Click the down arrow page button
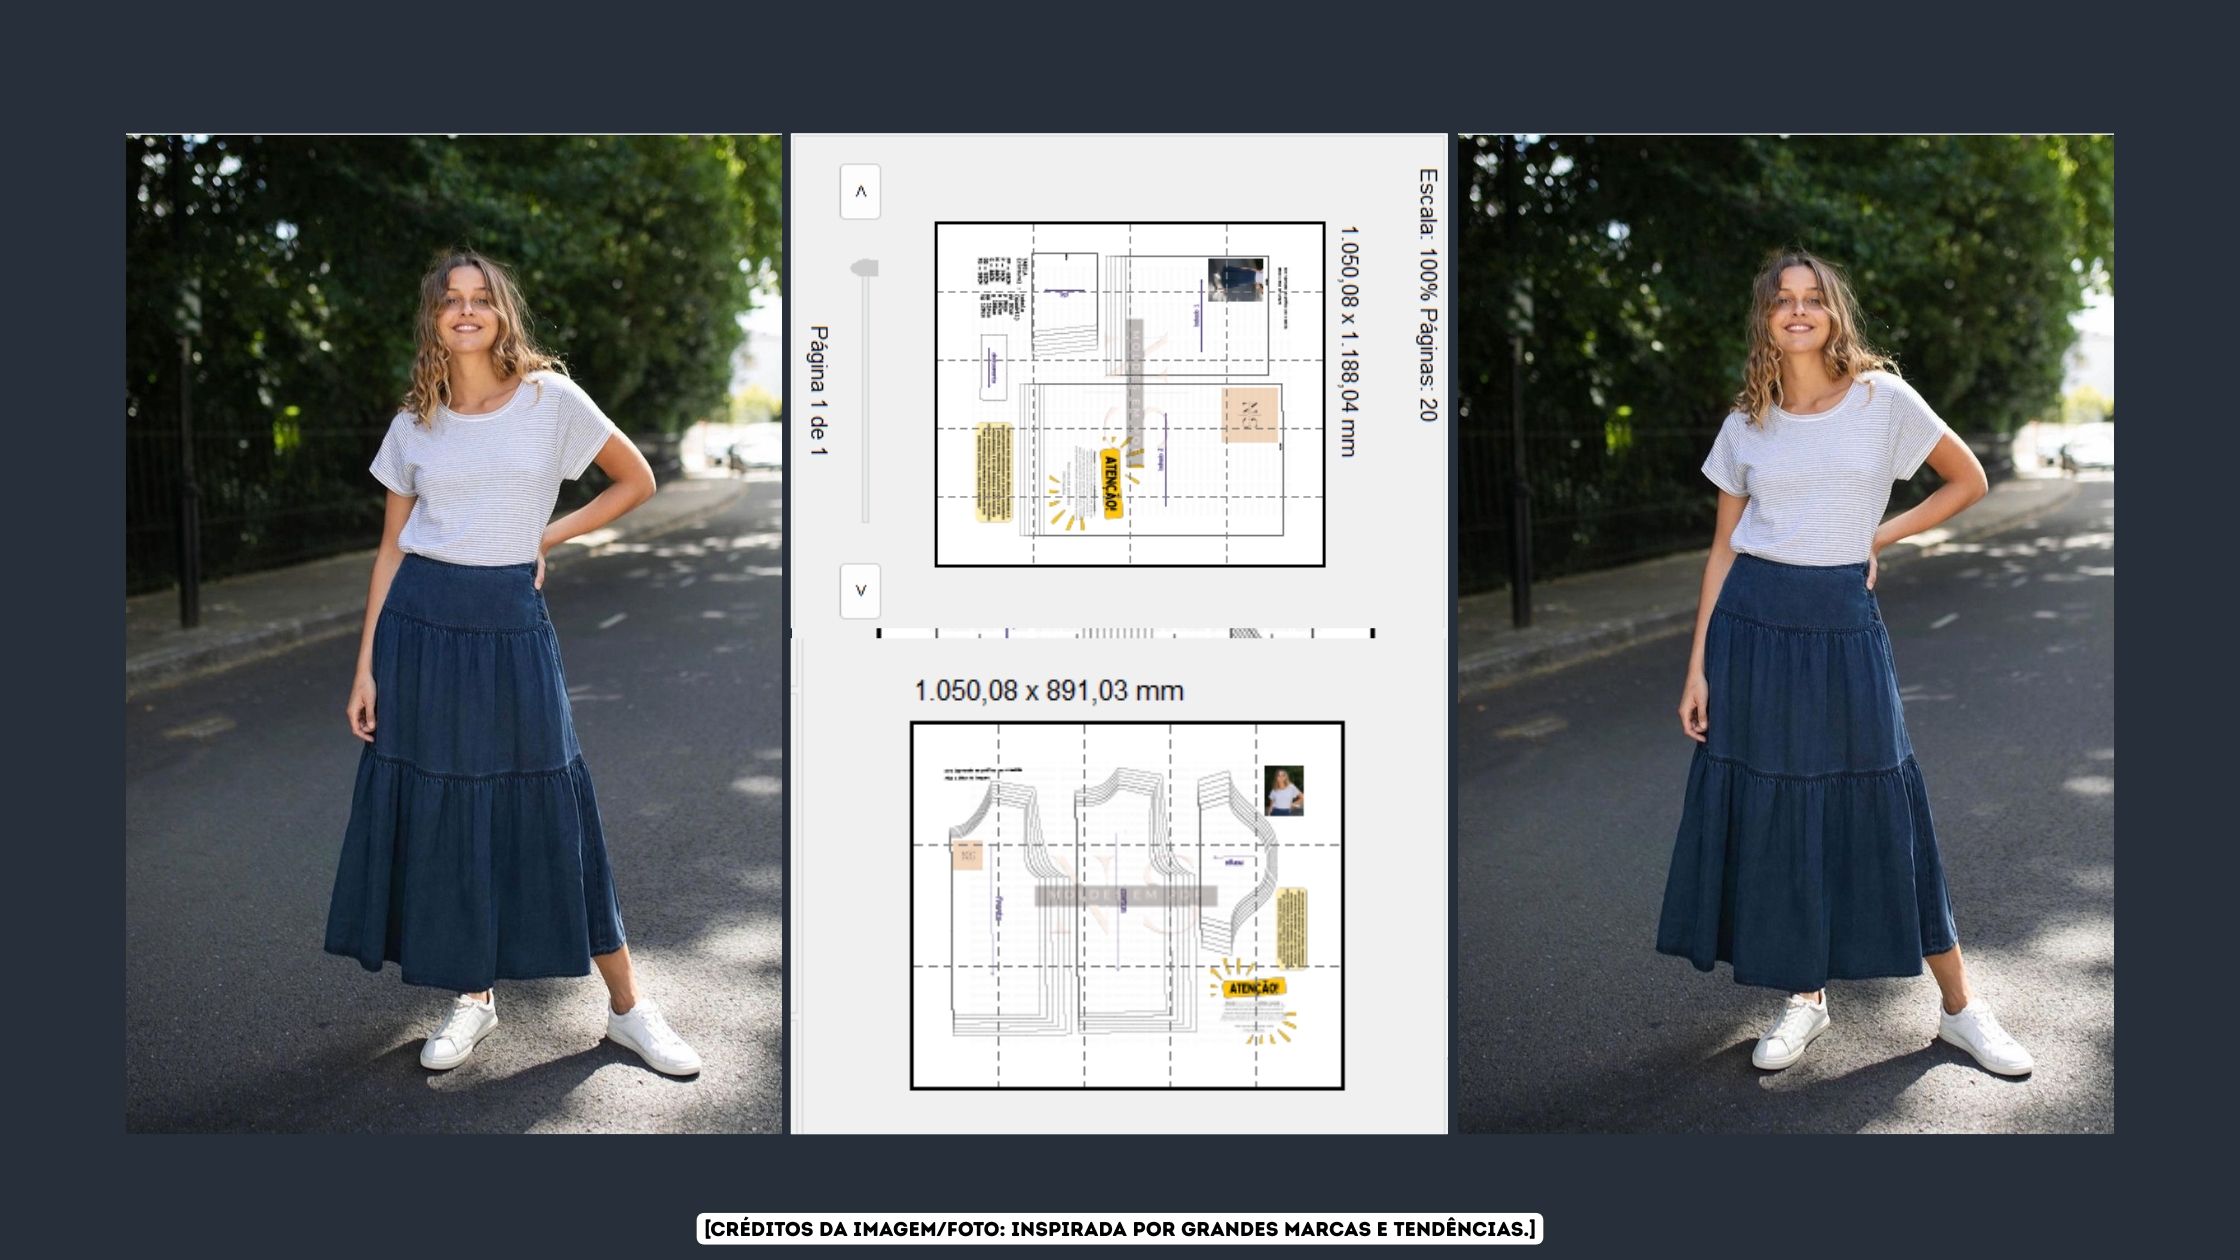Screen dimensions: 2240x1260 (x=860, y=591)
